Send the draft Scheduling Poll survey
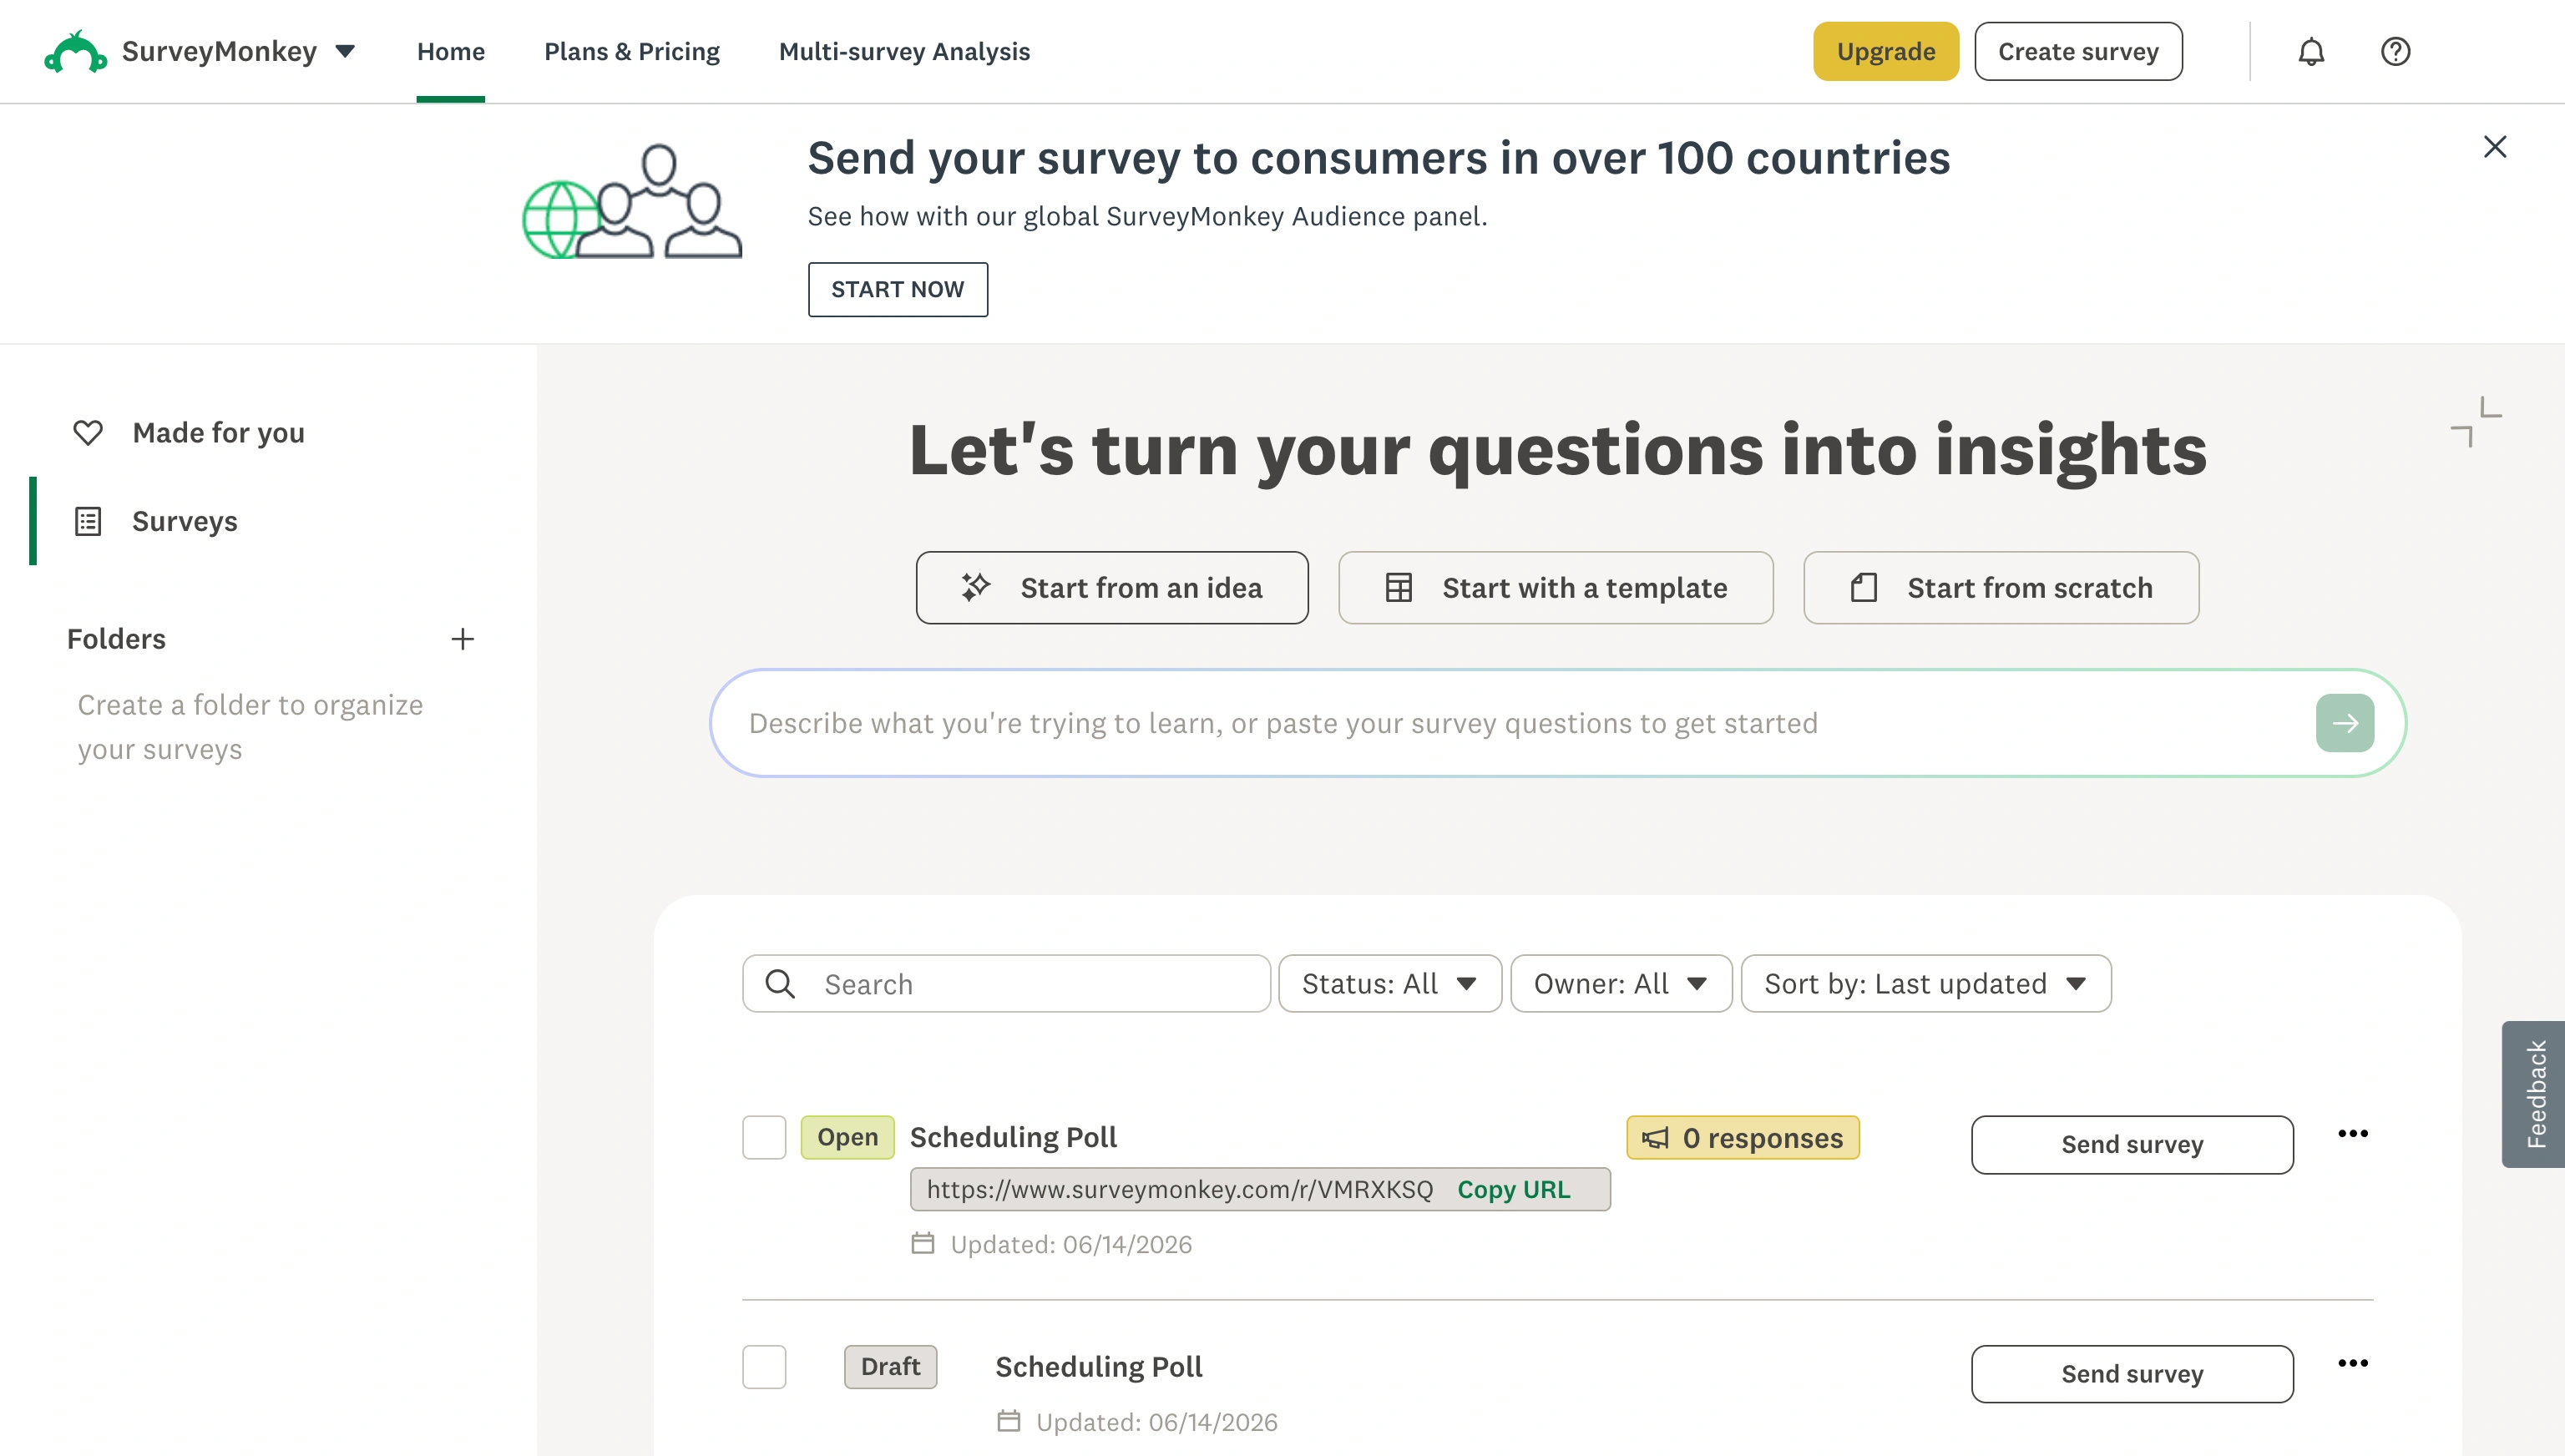Image resolution: width=2565 pixels, height=1456 pixels. 2132,1374
